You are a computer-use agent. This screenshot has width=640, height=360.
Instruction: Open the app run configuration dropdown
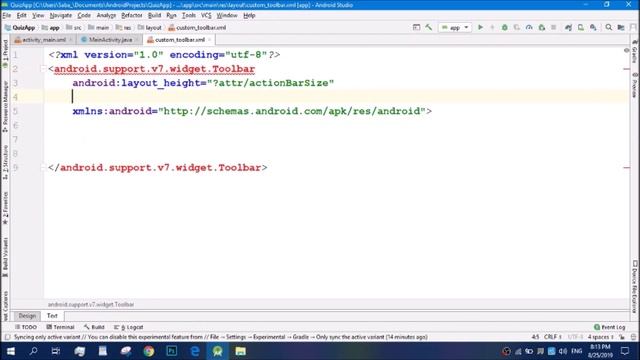point(455,27)
